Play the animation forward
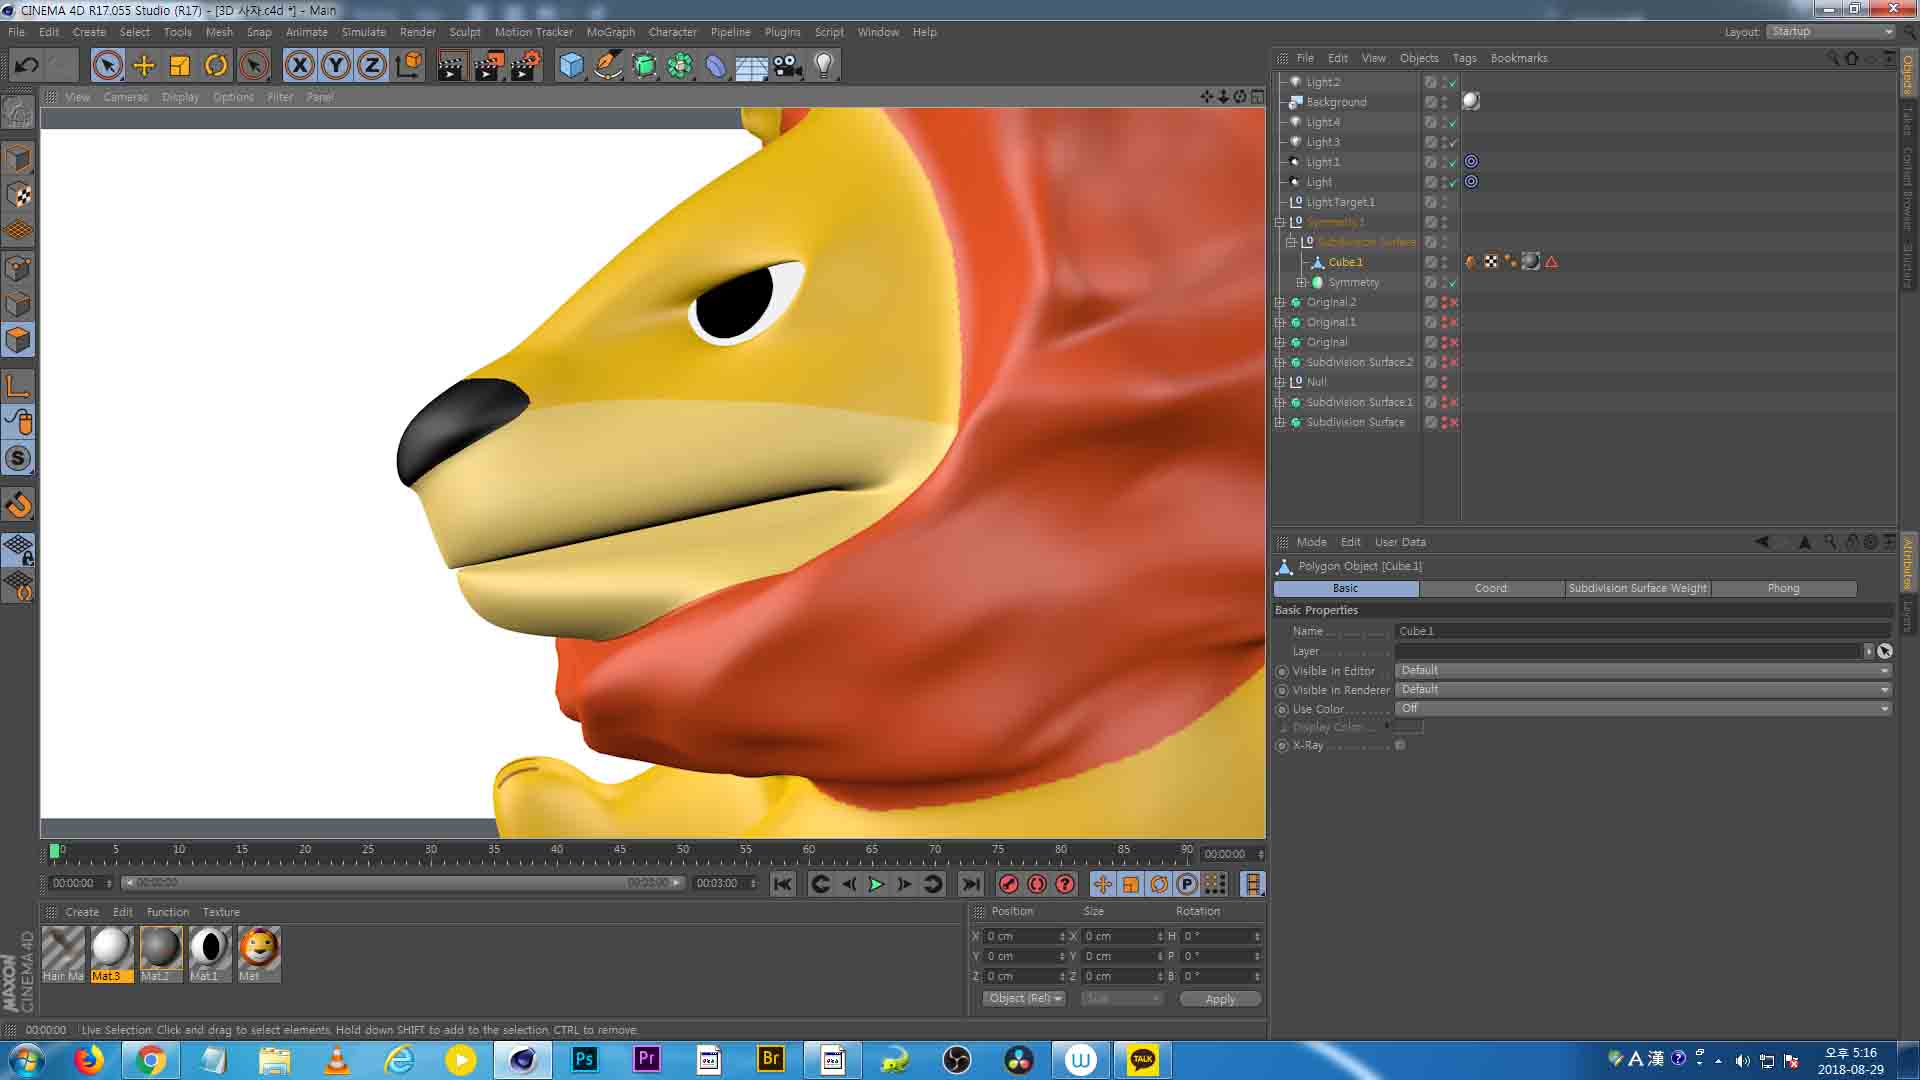The height and width of the screenshot is (1080, 1920). (x=876, y=884)
